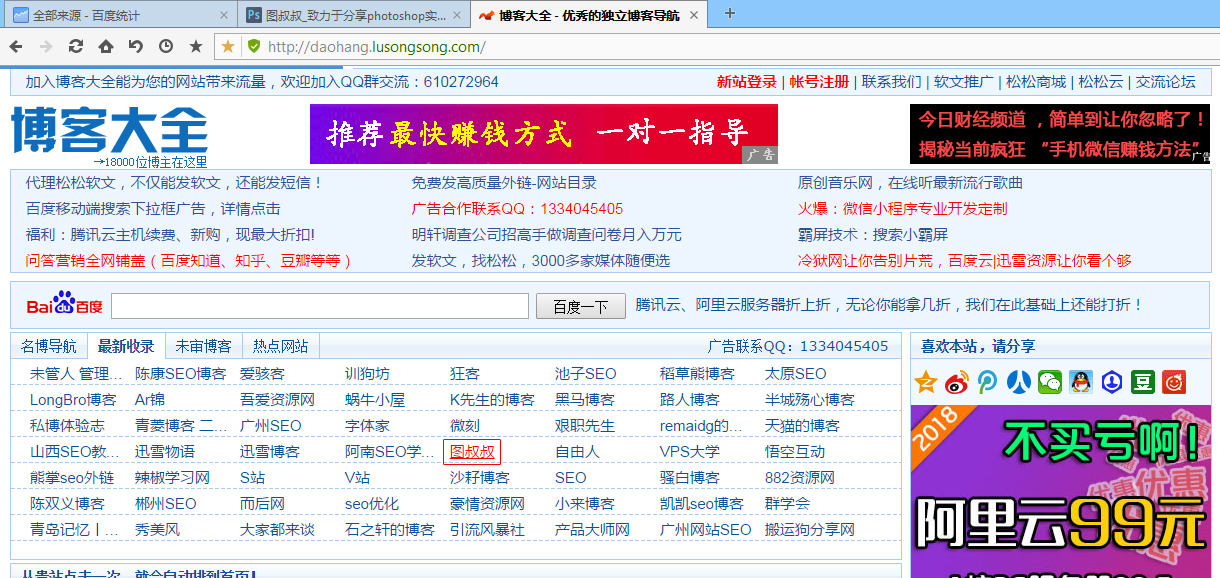Click the 百度一下 search button
Screen dimensions: 1220x578
581,306
